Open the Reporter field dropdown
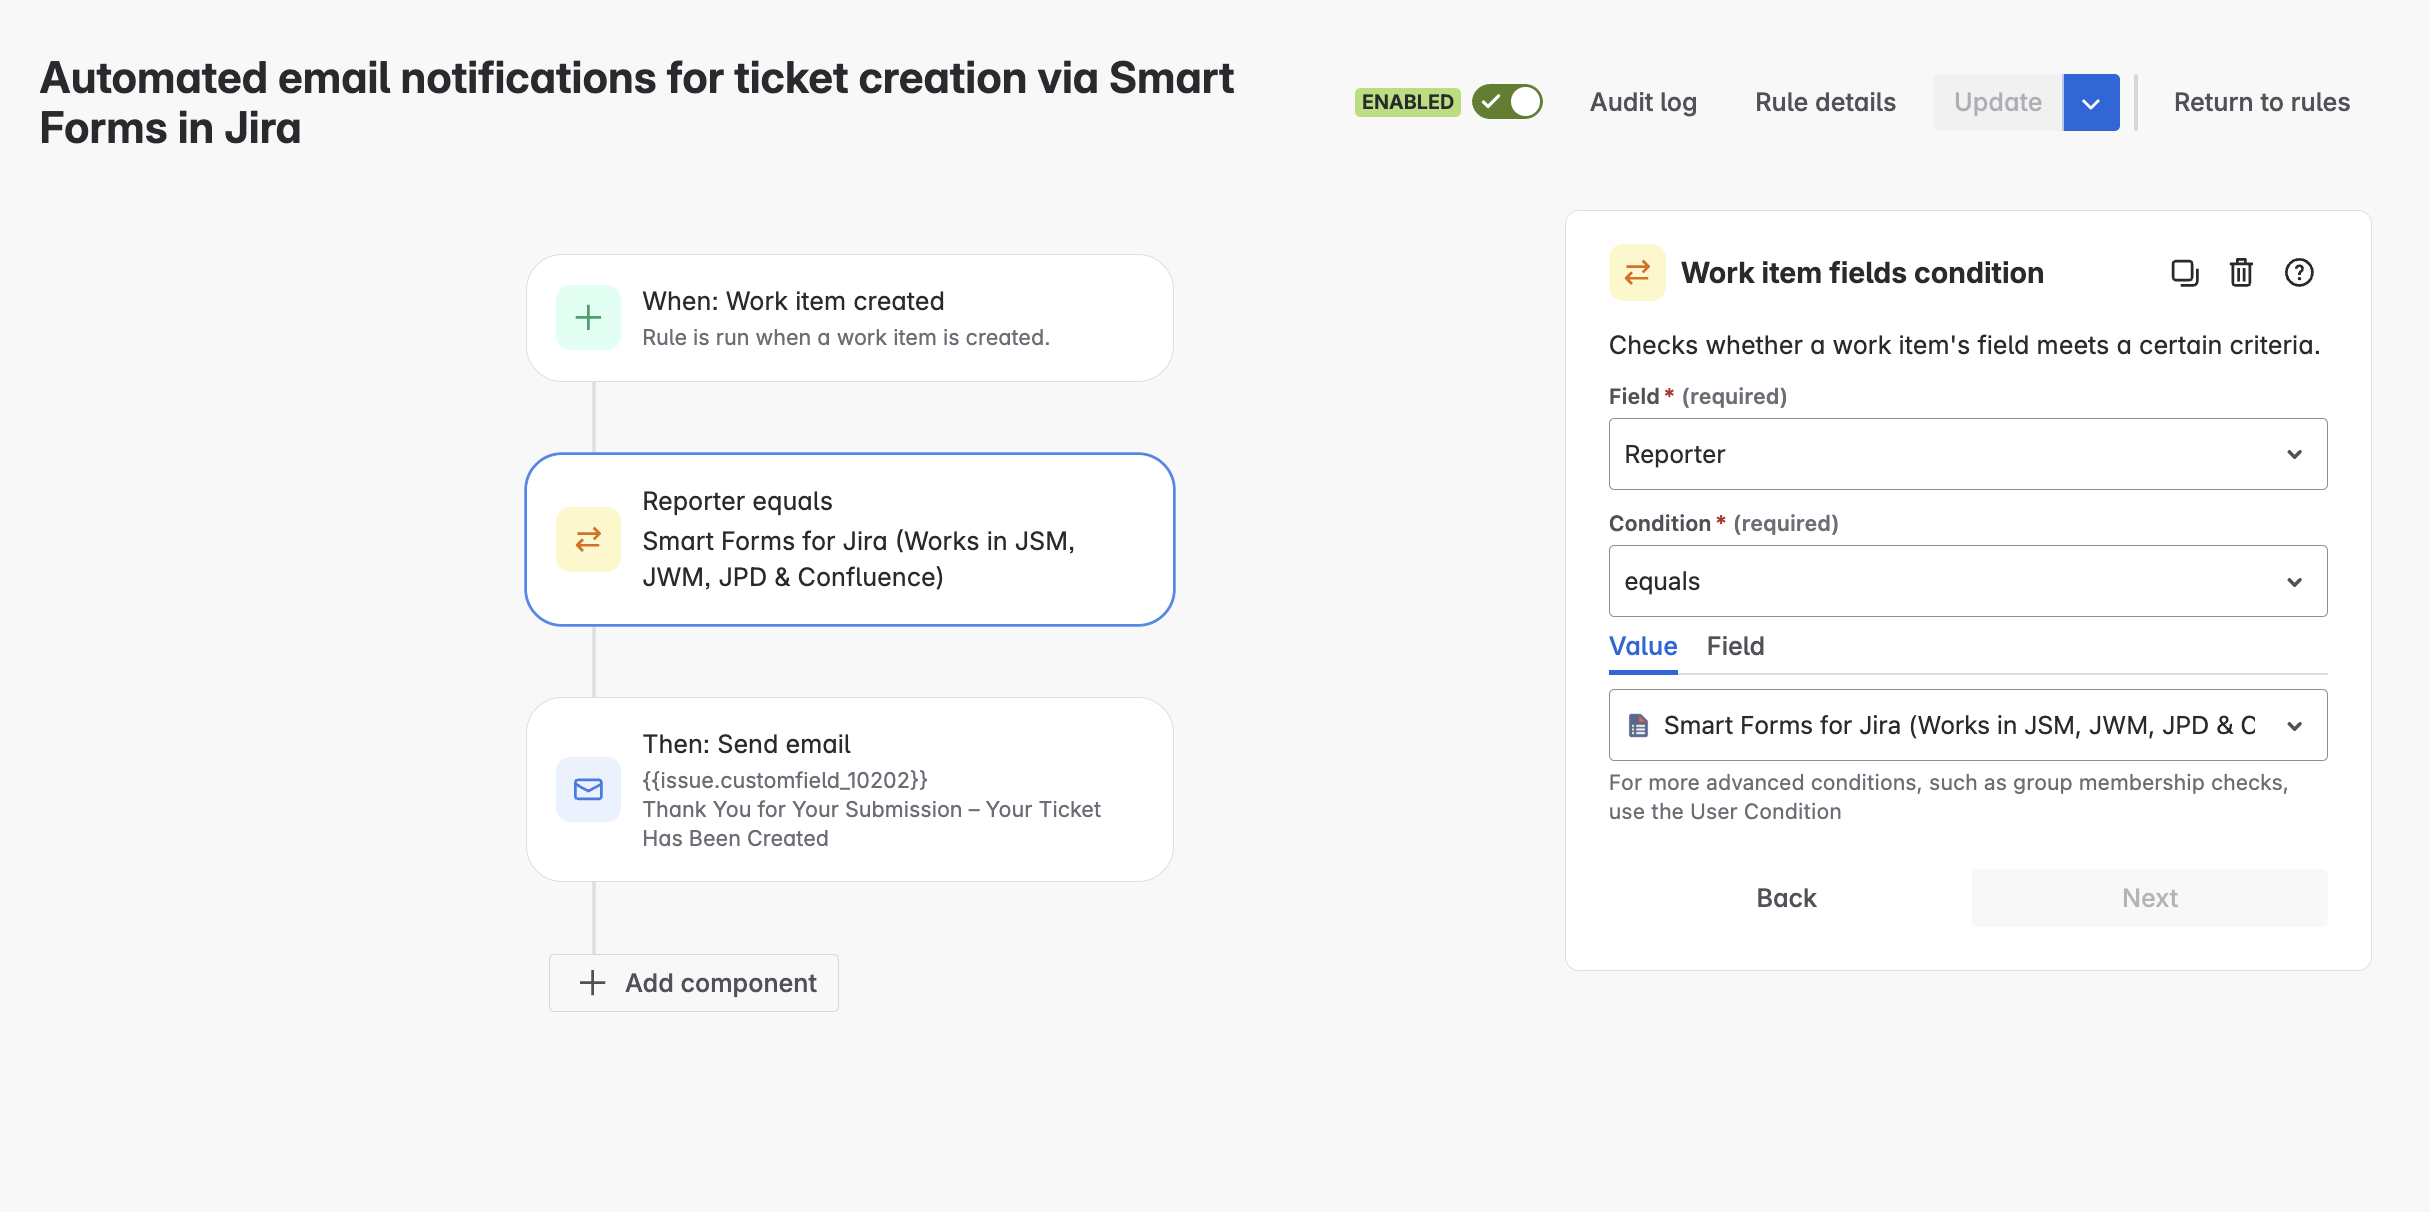This screenshot has width=2430, height=1212. pos(1967,454)
